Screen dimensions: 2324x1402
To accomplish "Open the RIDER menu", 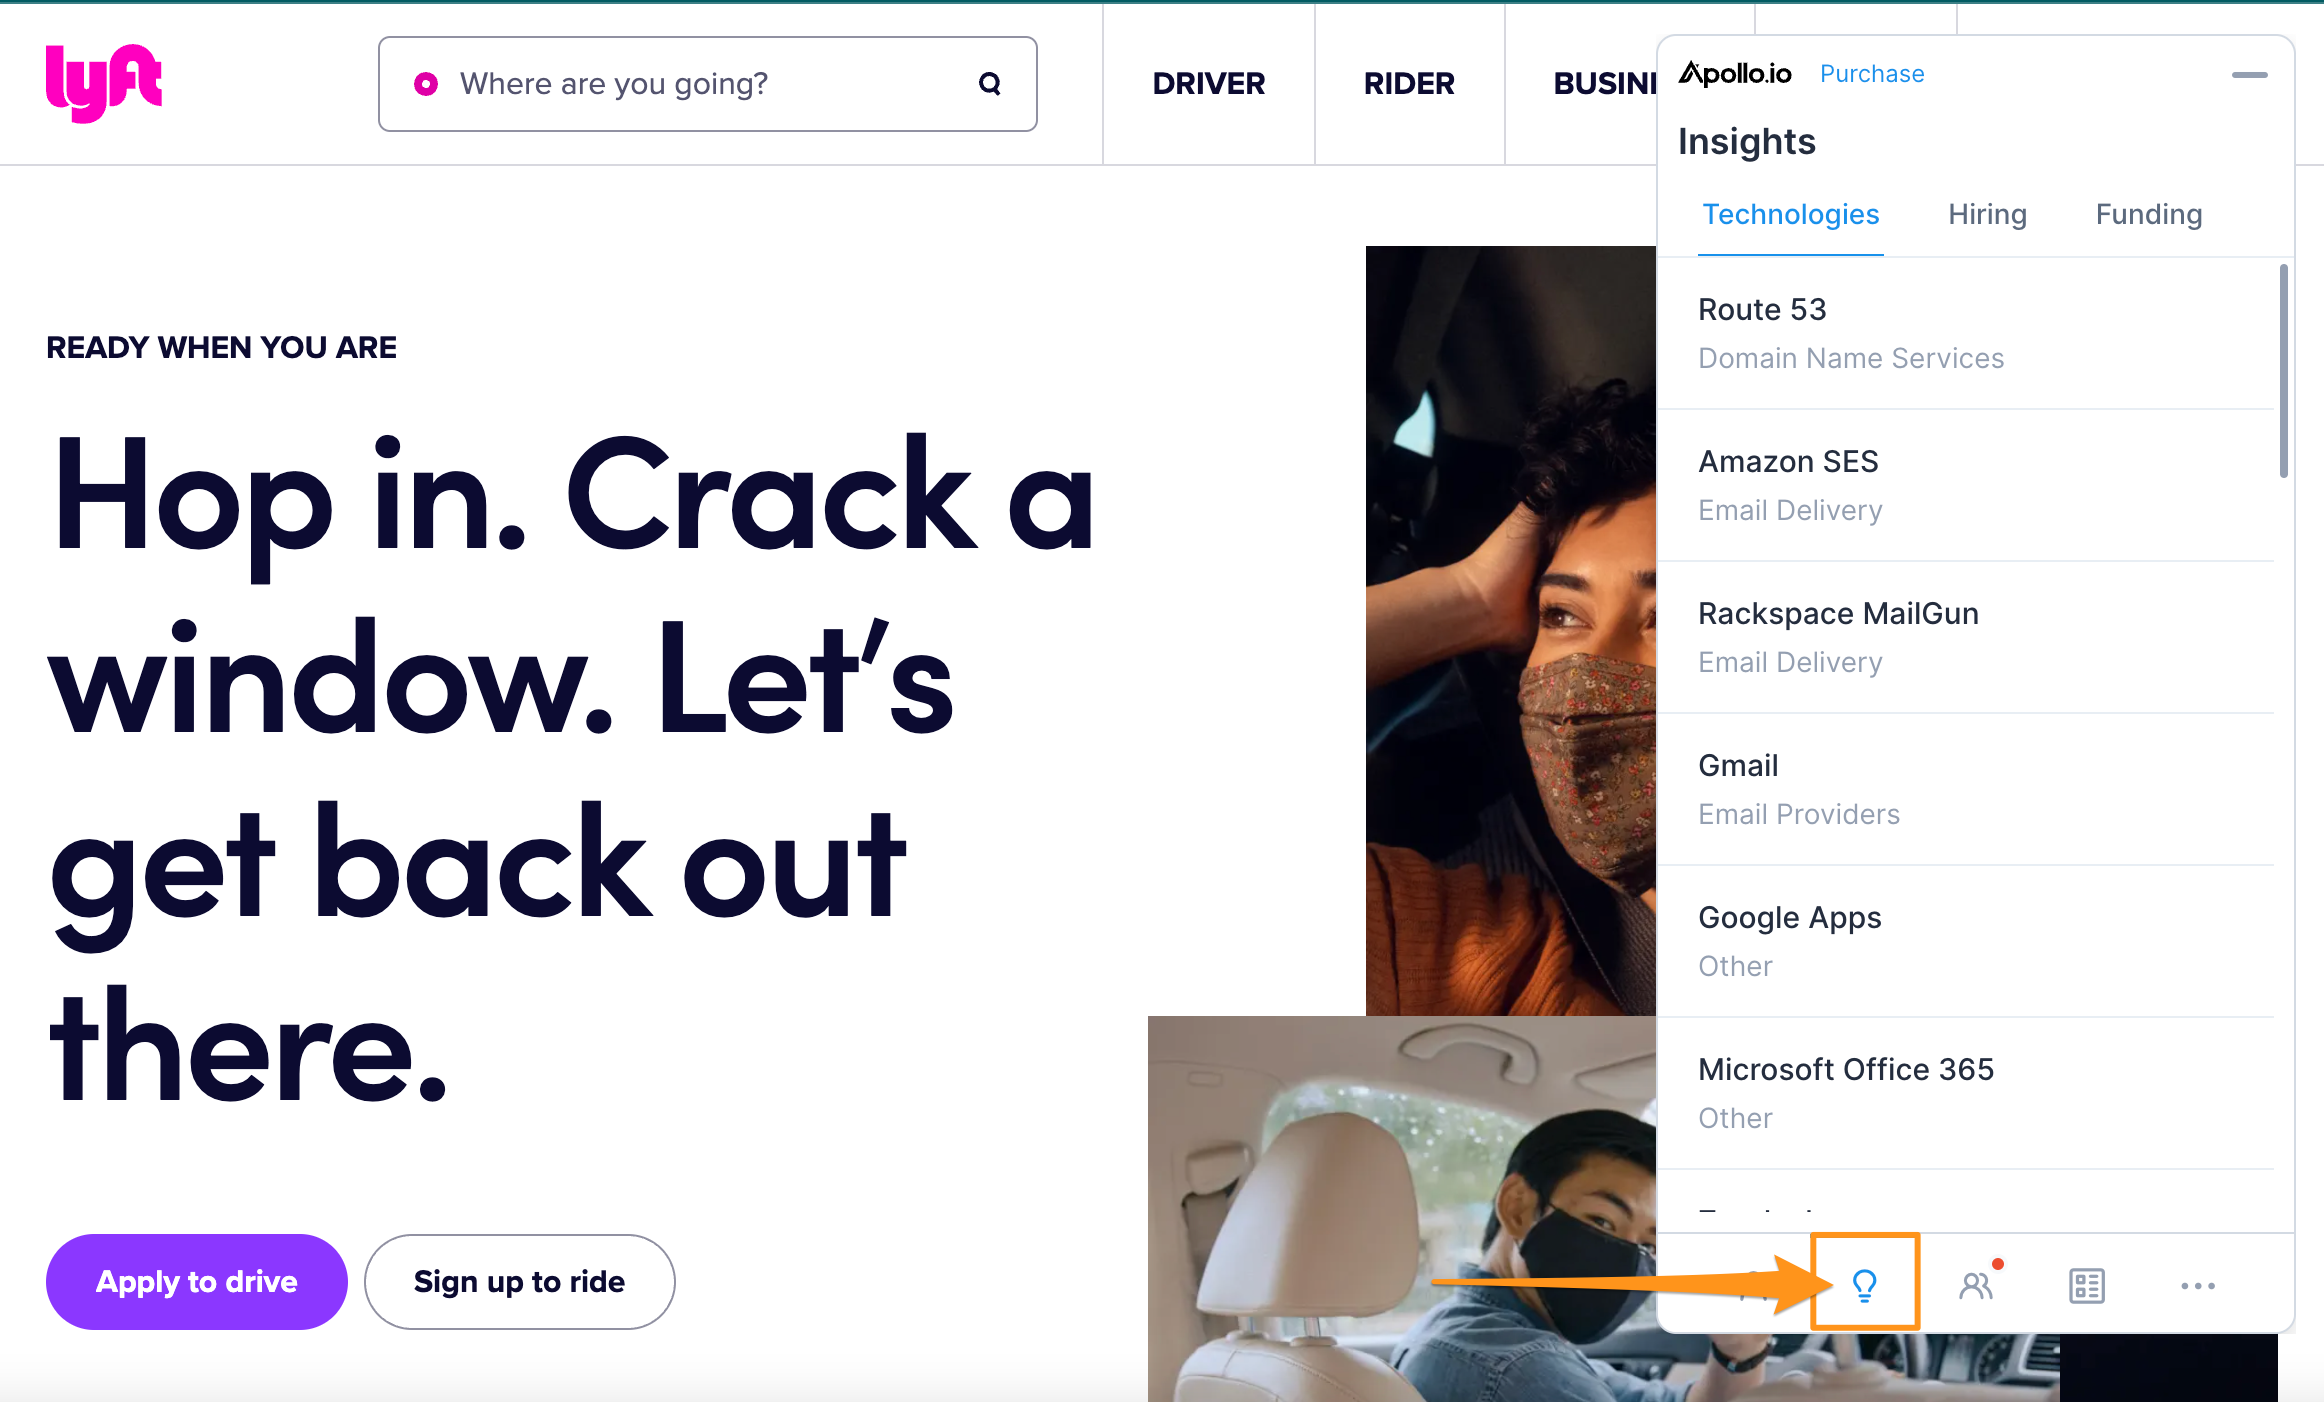I will click(x=1409, y=84).
